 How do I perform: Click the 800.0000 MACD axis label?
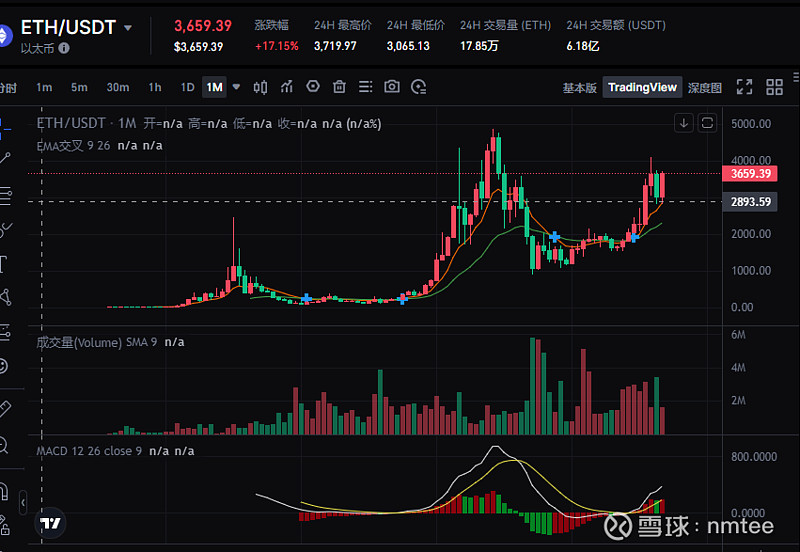[x=754, y=457]
